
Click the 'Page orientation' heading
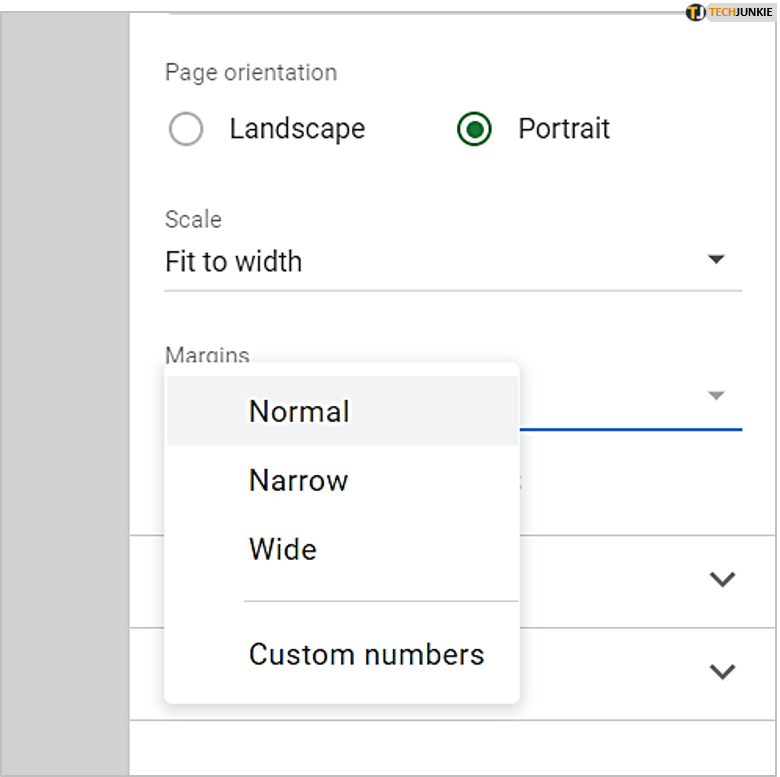[x=251, y=72]
